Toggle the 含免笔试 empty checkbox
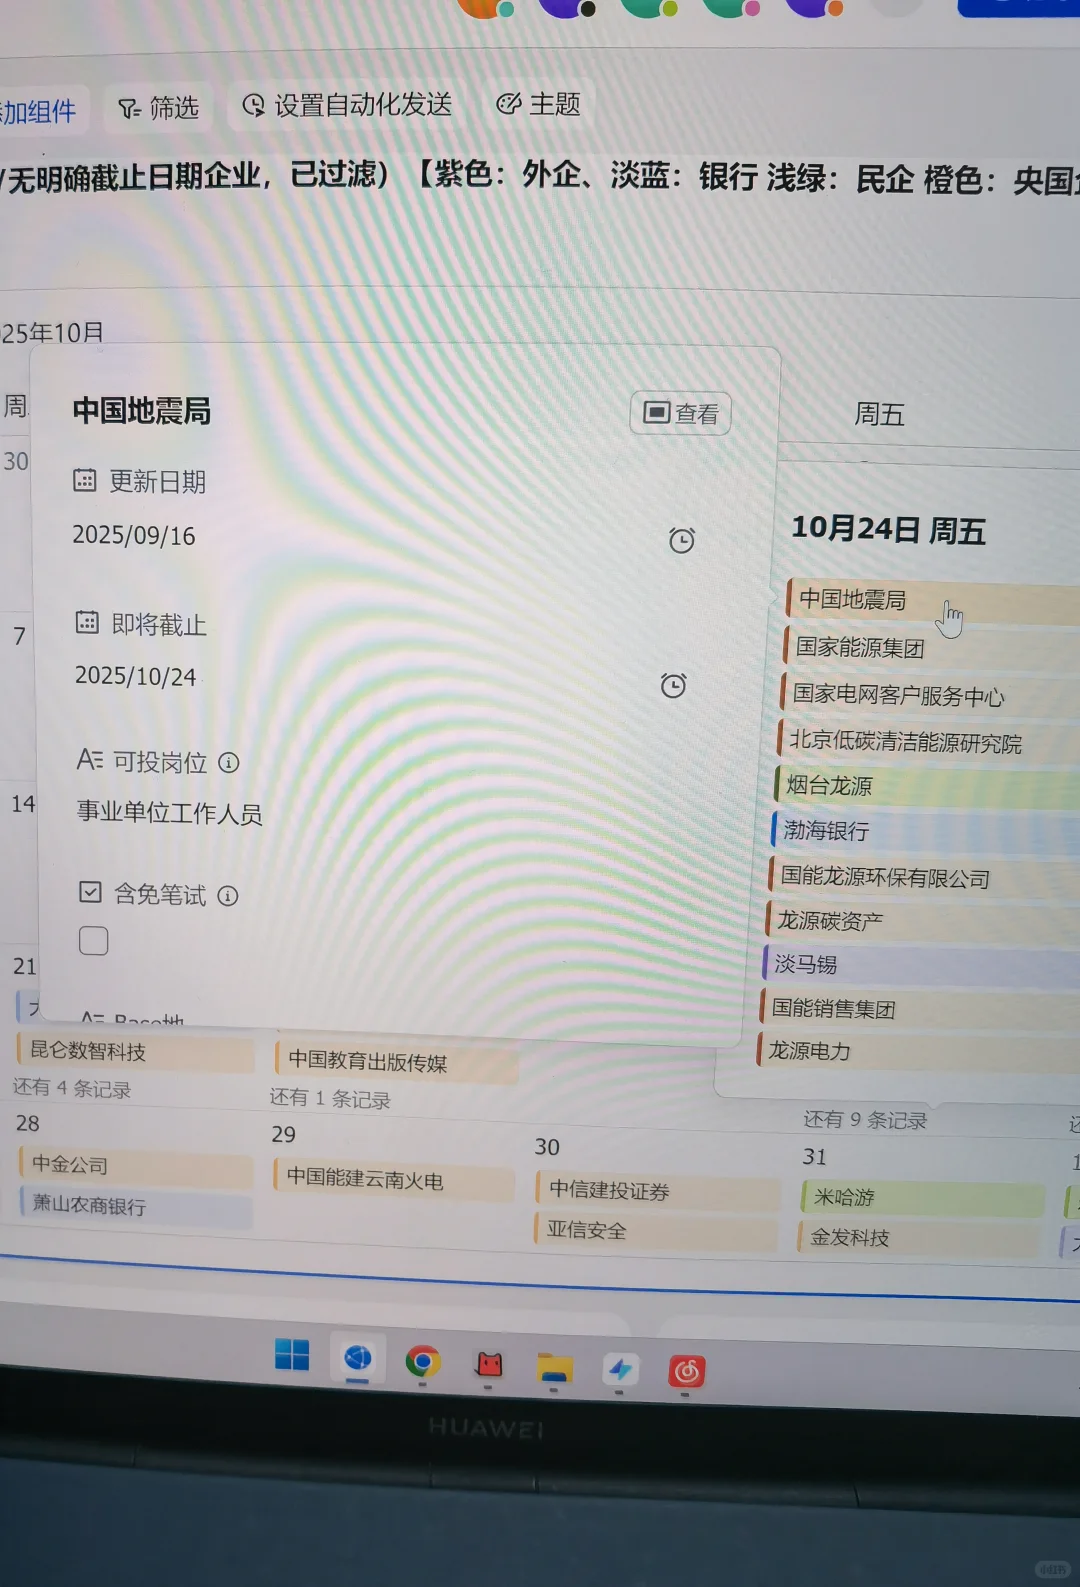This screenshot has height=1587, width=1080. (x=94, y=940)
